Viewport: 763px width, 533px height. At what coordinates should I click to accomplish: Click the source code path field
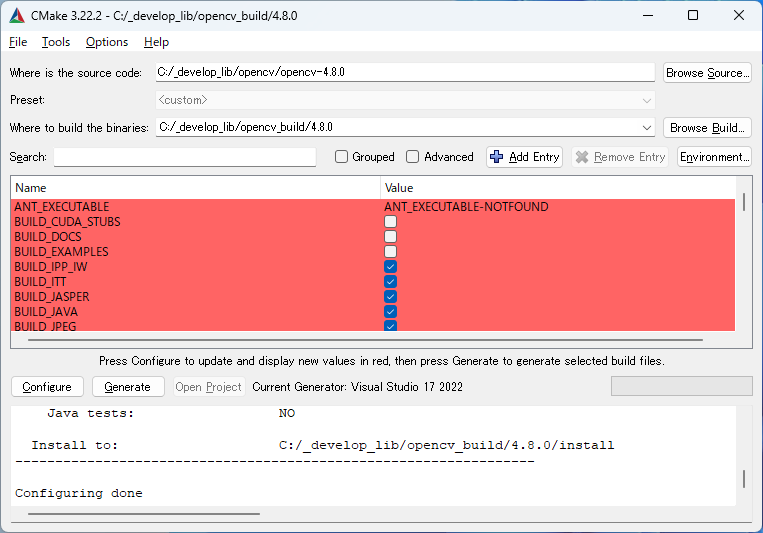(x=405, y=73)
